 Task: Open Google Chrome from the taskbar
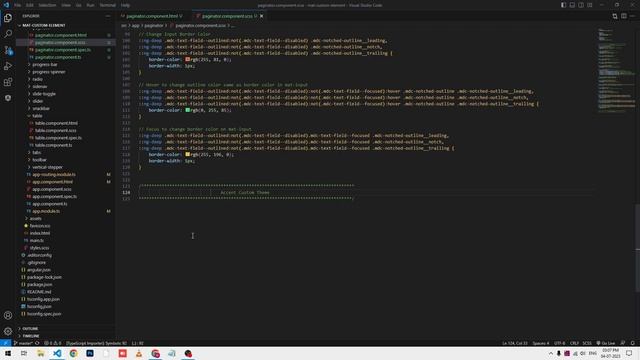point(73,353)
